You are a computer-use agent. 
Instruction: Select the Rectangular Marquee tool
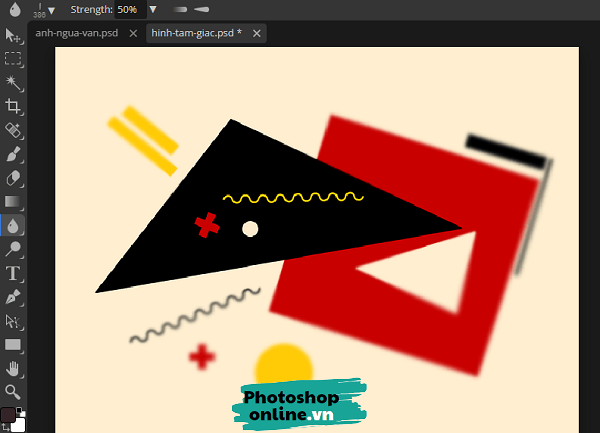(x=13, y=59)
